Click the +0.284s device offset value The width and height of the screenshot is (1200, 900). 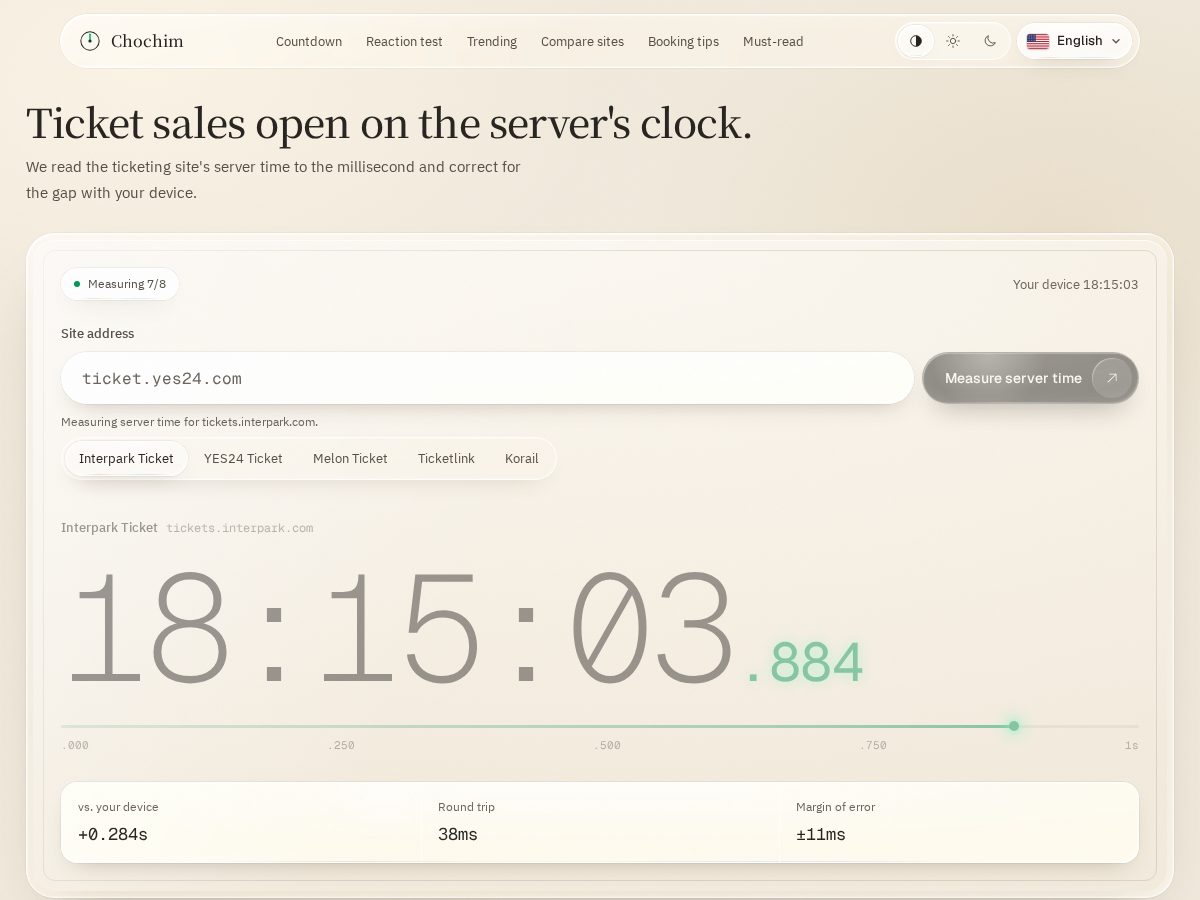(x=113, y=834)
